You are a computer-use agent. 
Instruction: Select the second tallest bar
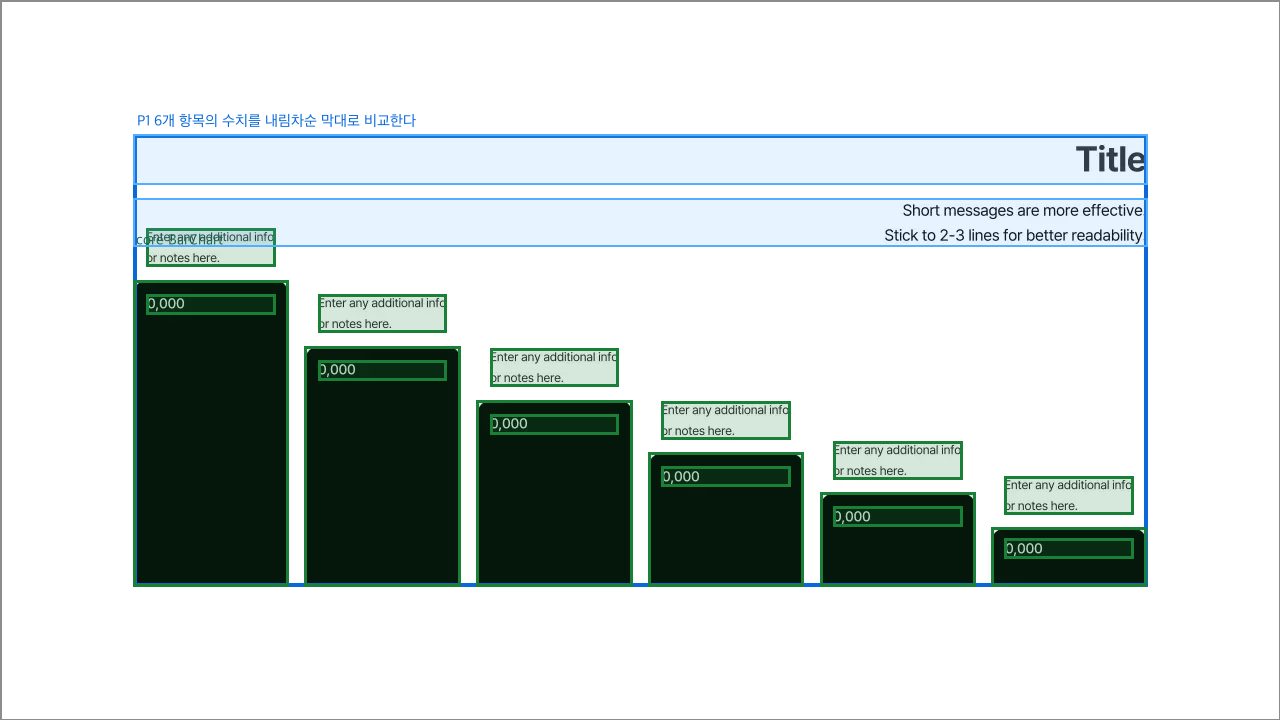point(383,466)
